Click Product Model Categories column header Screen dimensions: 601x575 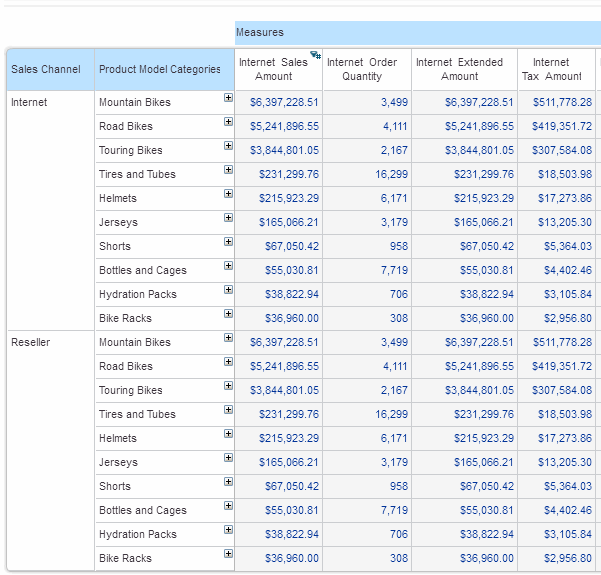(x=160, y=69)
